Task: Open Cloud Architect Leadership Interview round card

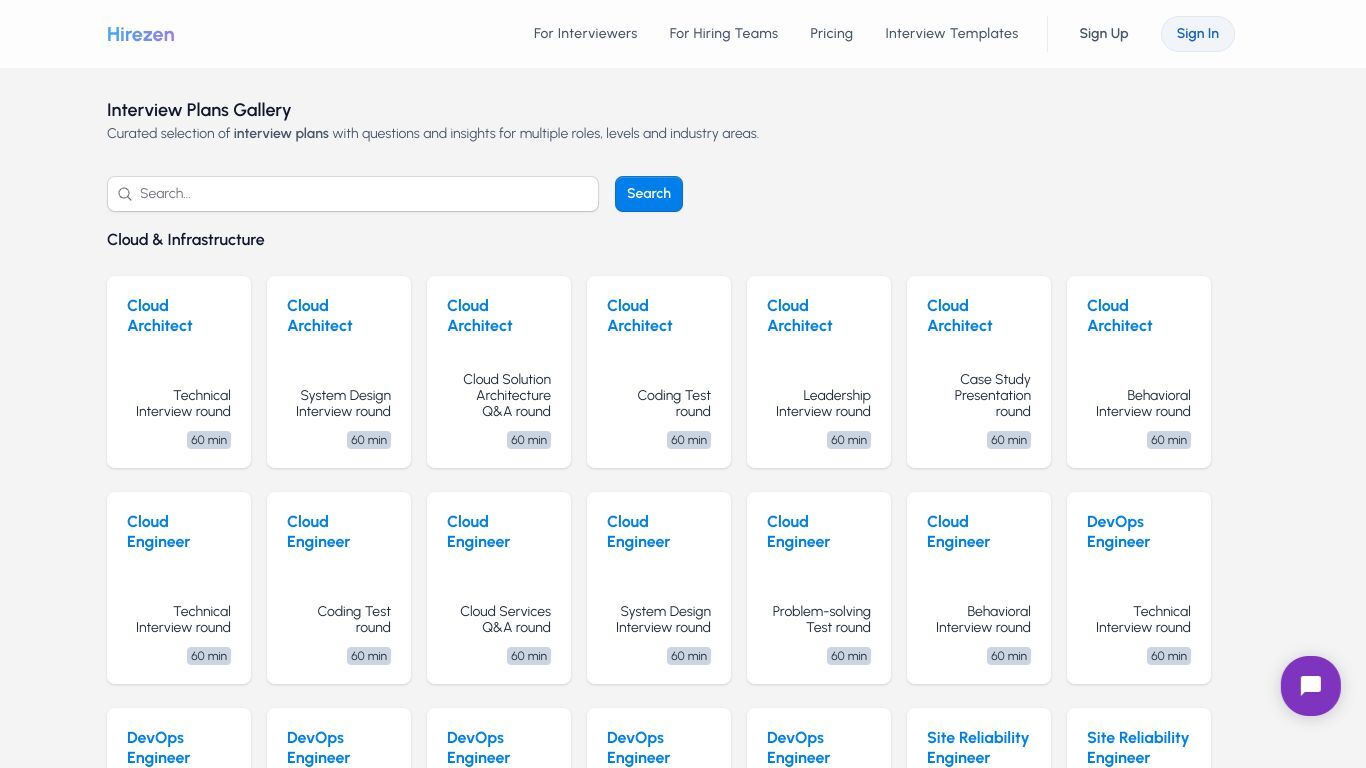Action: (x=819, y=372)
